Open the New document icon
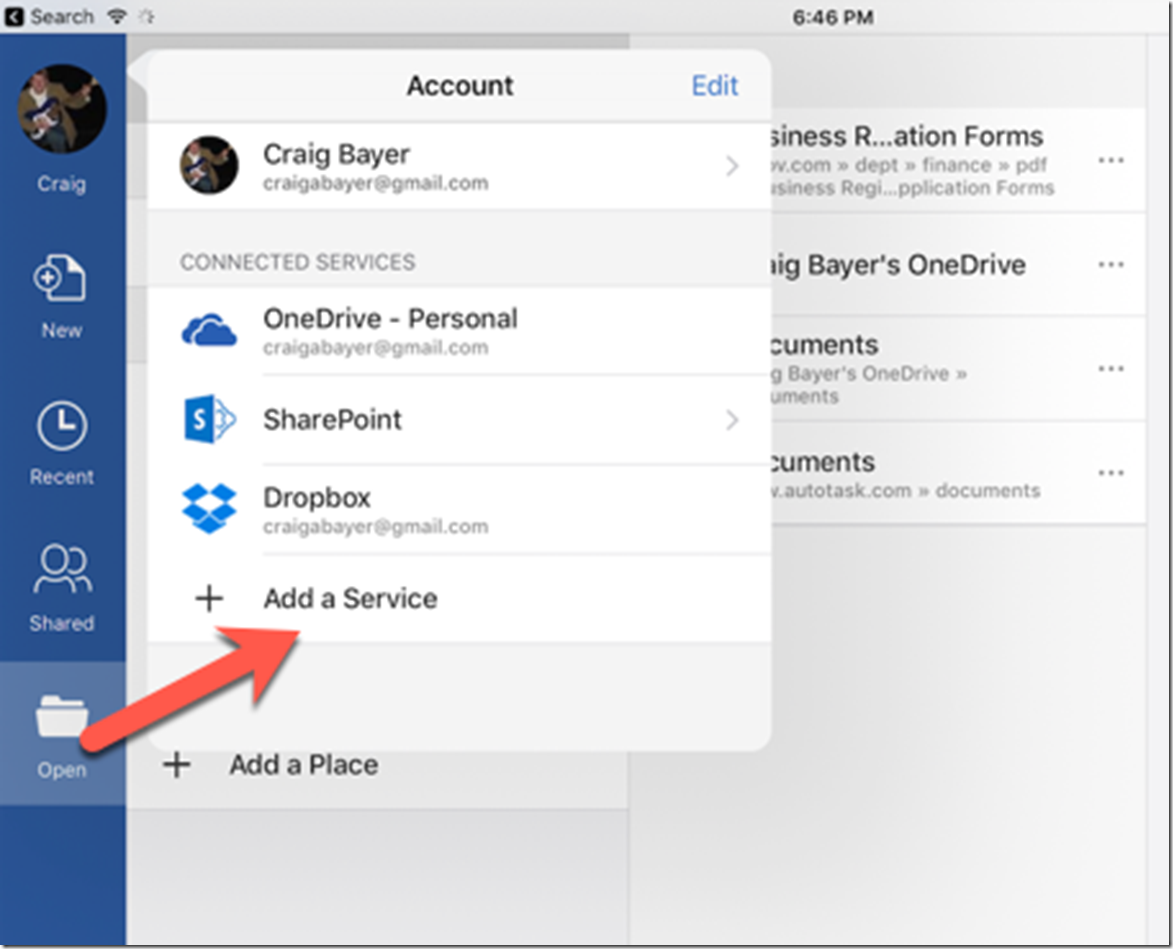The width and height of the screenshot is (1173, 949). [60, 278]
